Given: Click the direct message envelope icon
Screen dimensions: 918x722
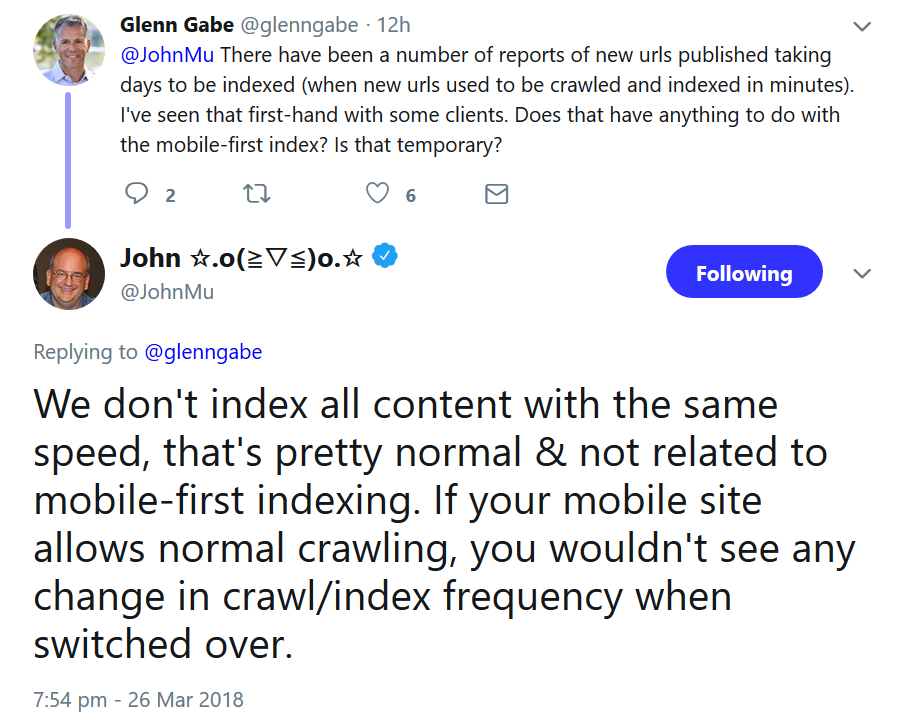Looking at the screenshot, I should tap(496, 194).
